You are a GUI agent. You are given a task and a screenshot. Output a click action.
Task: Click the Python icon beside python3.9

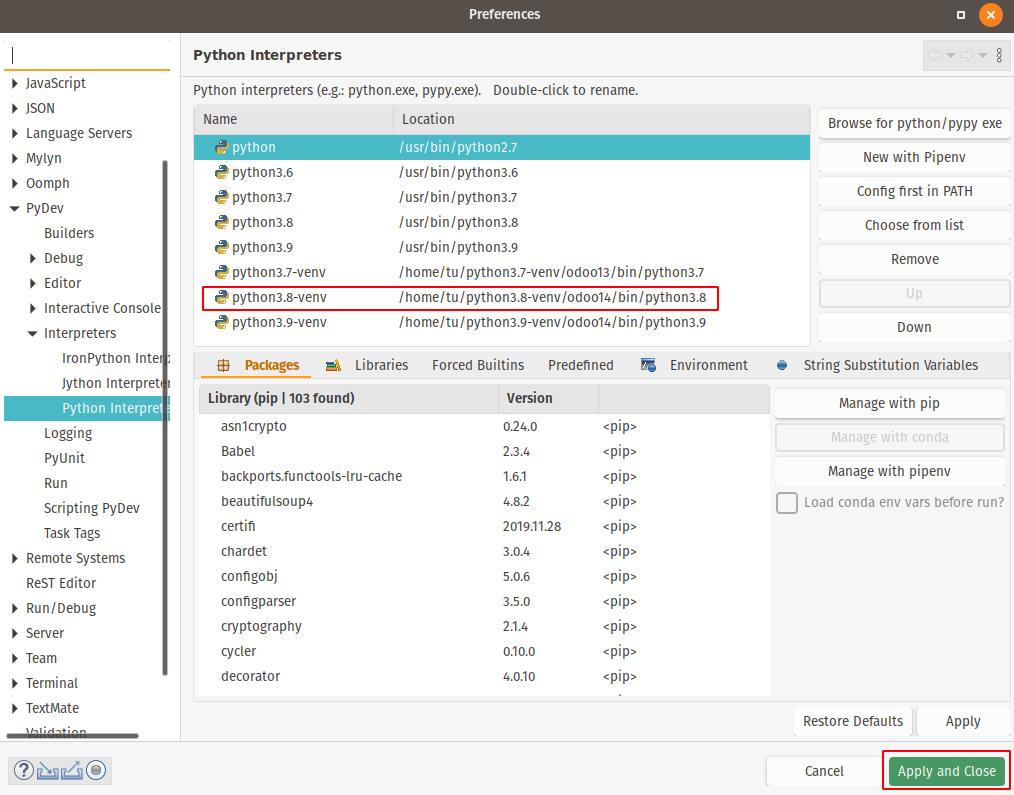click(x=221, y=247)
